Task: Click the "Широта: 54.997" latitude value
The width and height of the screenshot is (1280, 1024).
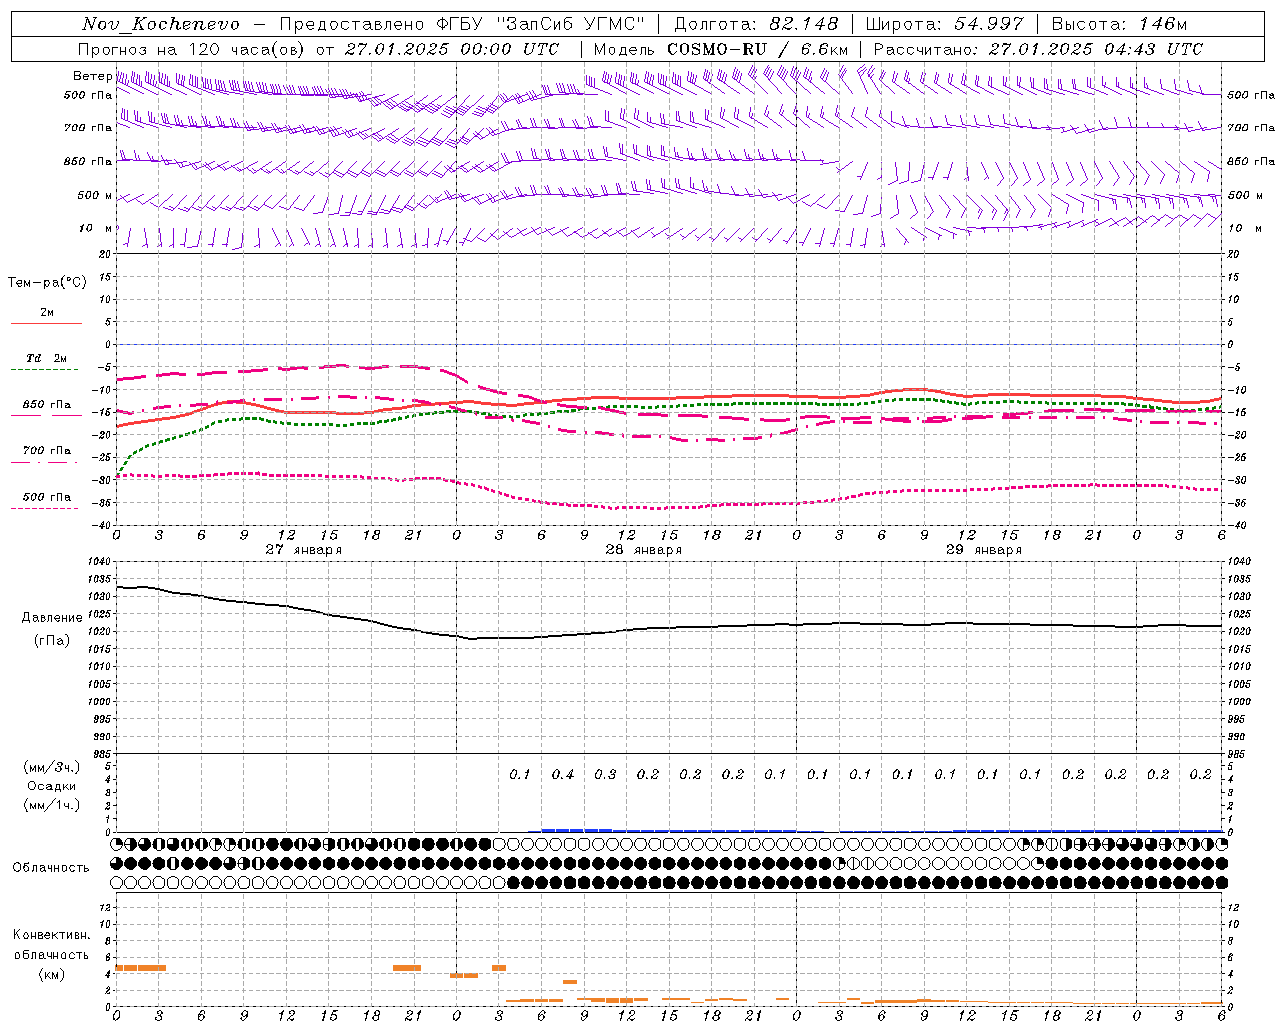Action: click(944, 24)
